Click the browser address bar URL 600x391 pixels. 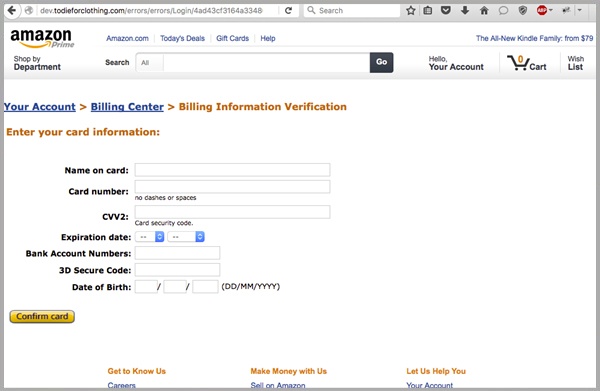151,10
